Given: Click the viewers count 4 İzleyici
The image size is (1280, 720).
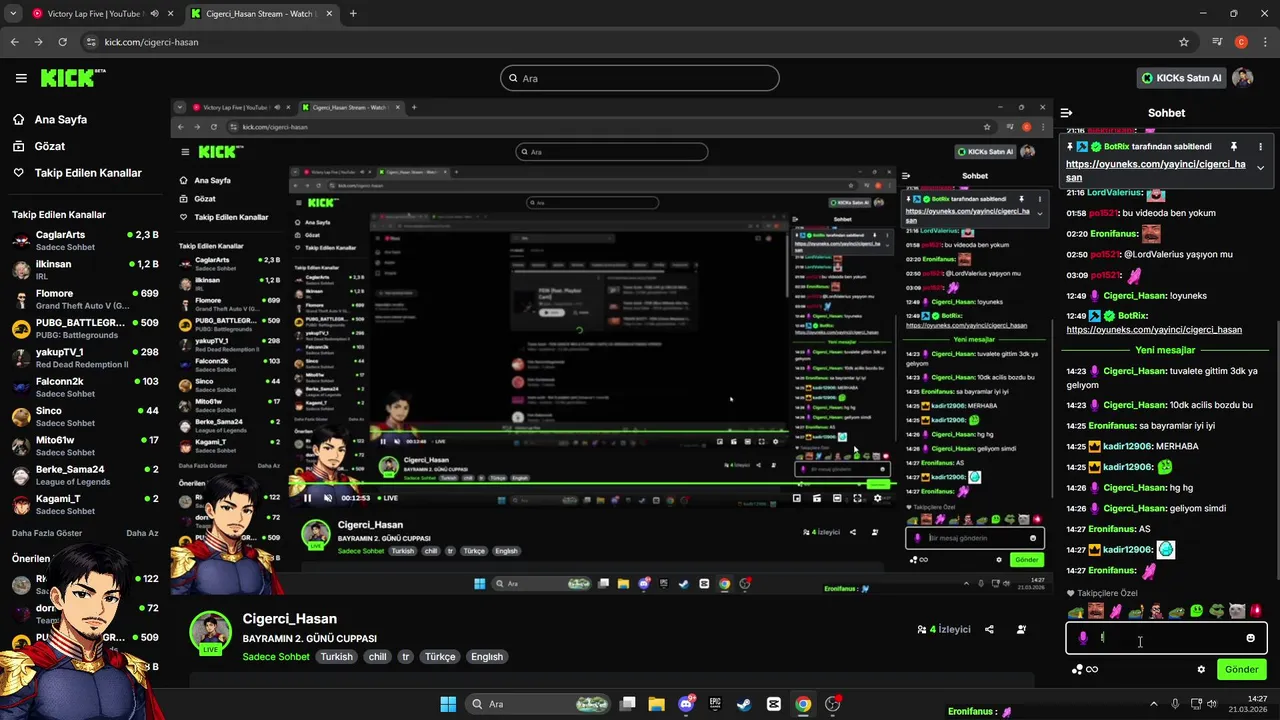Looking at the screenshot, I should (943, 629).
